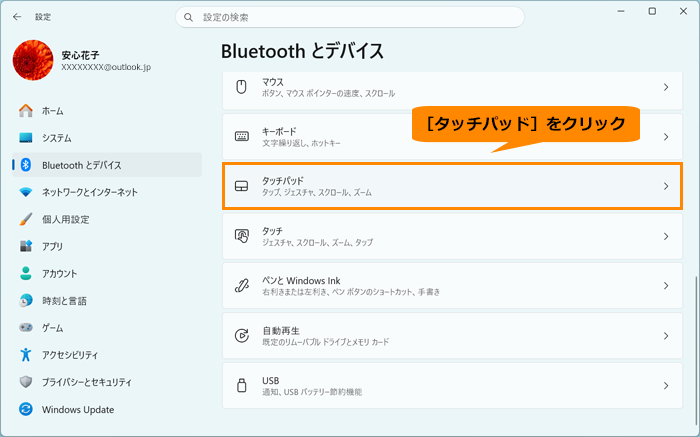Expand the キーボード settings chevron
The image size is (700, 437).
tap(666, 137)
